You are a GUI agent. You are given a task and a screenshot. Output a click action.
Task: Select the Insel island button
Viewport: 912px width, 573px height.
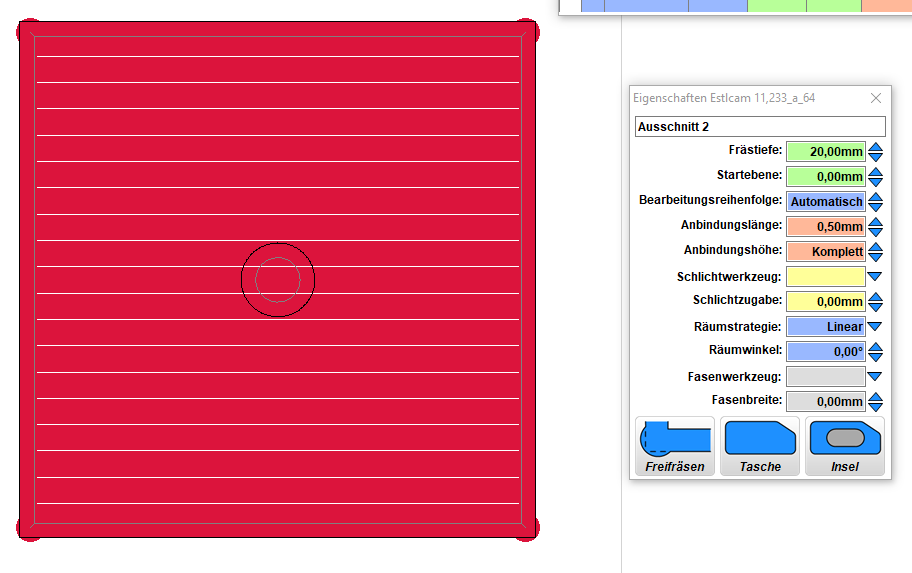(x=845, y=446)
